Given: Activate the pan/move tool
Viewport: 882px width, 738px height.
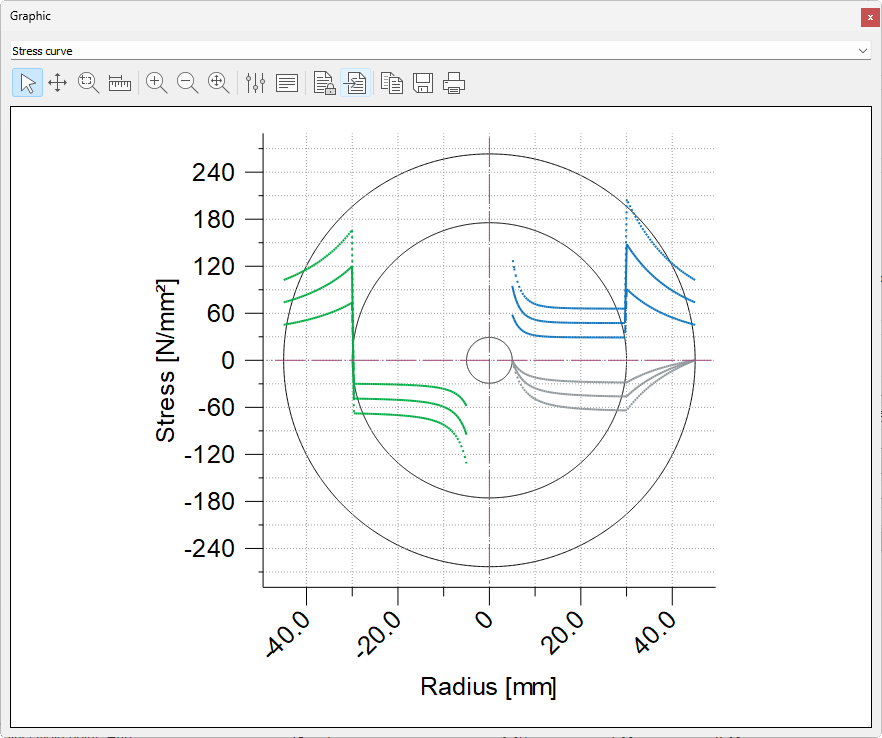Looking at the screenshot, I should (x=57, y=83).
